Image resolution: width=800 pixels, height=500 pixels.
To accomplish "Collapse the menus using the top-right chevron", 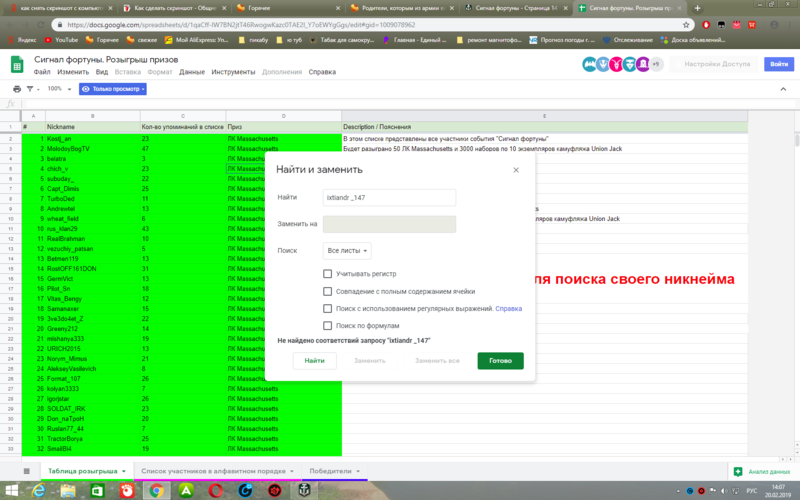I will (783, 89).
